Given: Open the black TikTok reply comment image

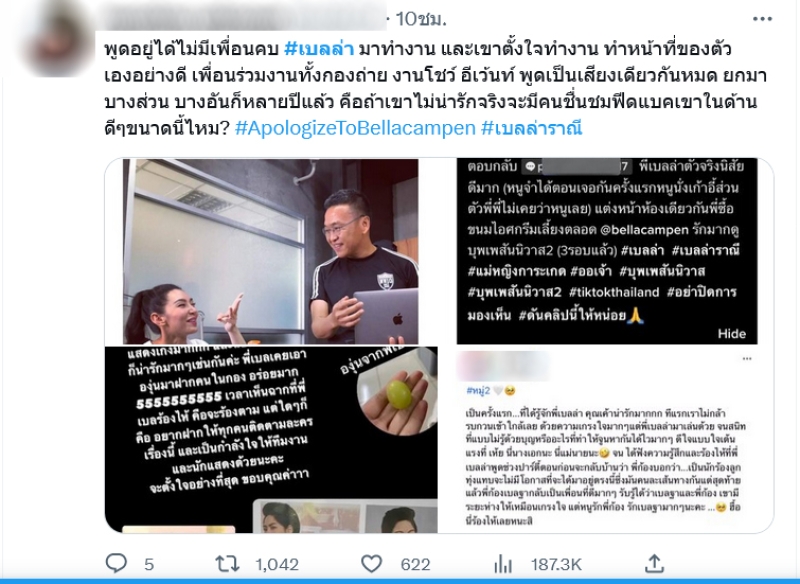Looking at the screenshot, I should coord(607,251).
